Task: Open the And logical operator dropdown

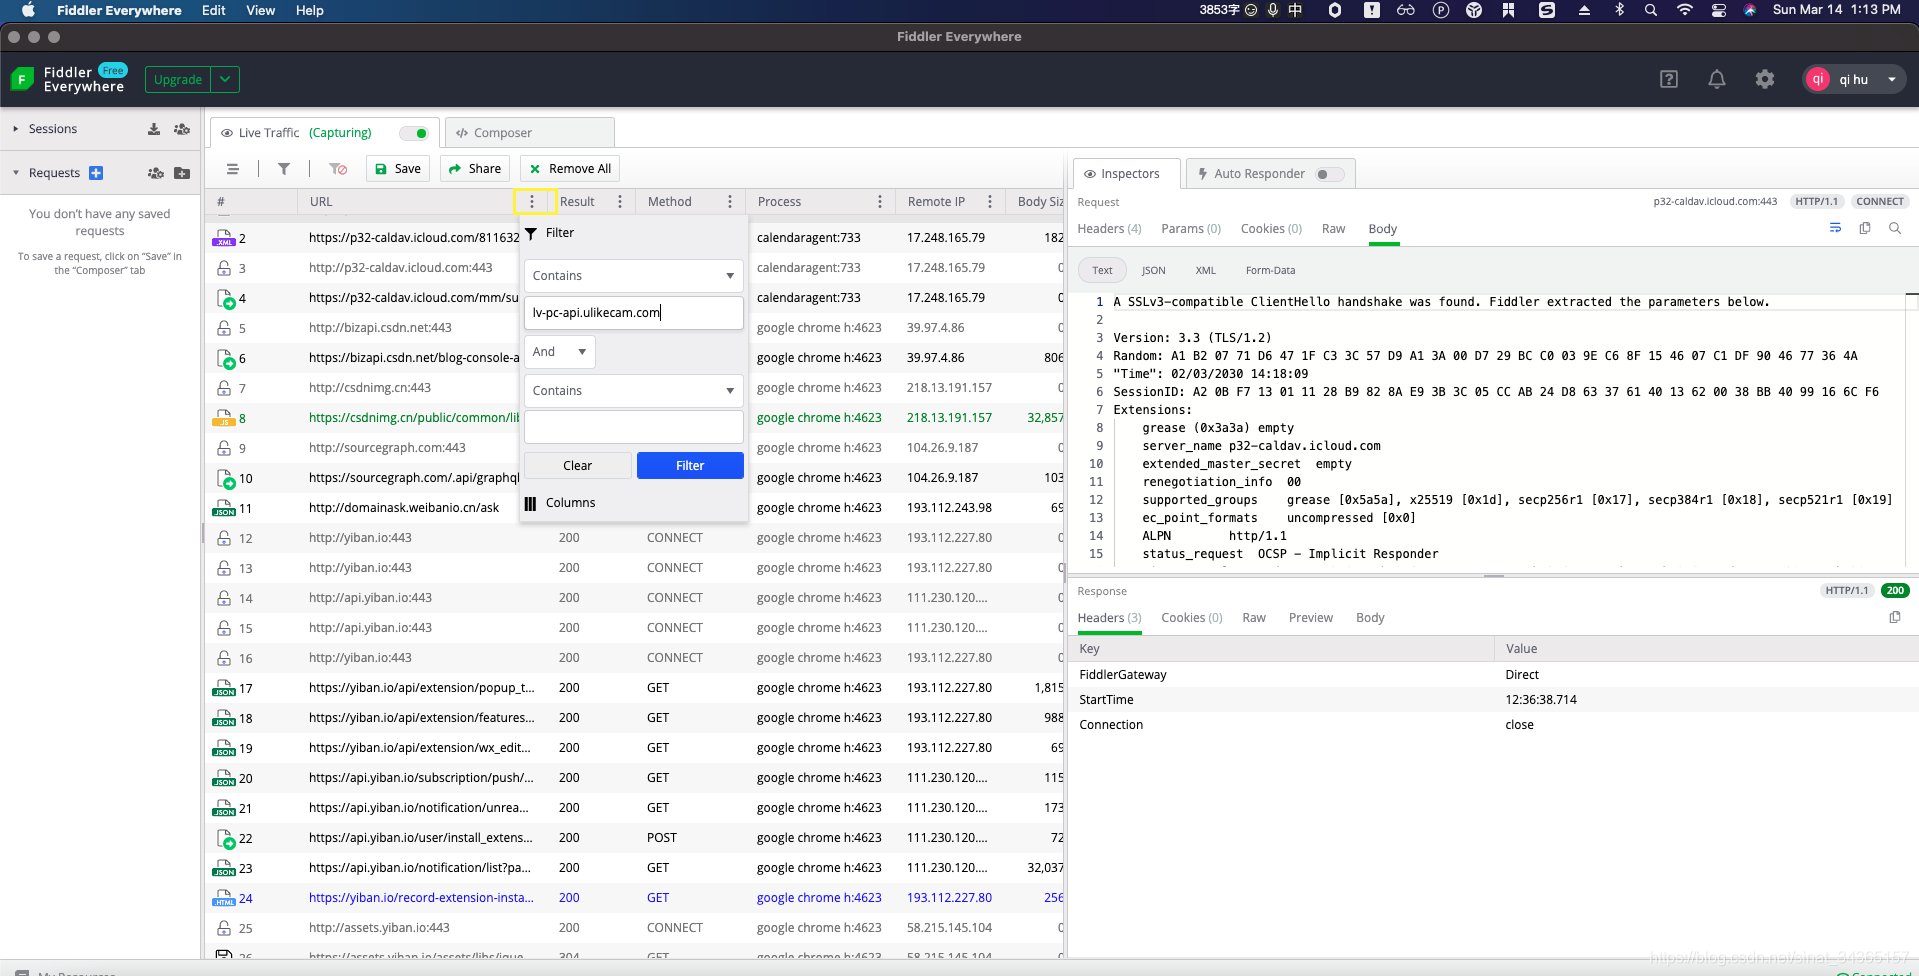Action: [x=559, y=352]
